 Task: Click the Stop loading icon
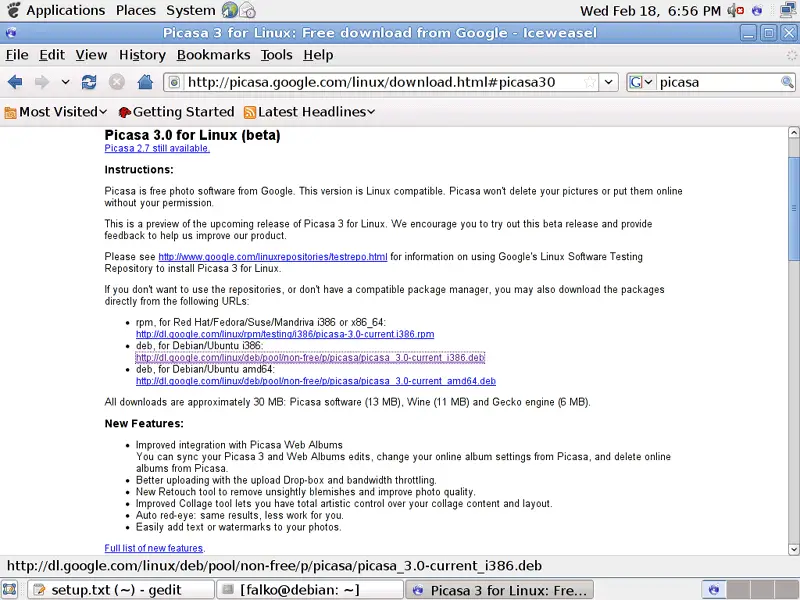coord(117,82)
